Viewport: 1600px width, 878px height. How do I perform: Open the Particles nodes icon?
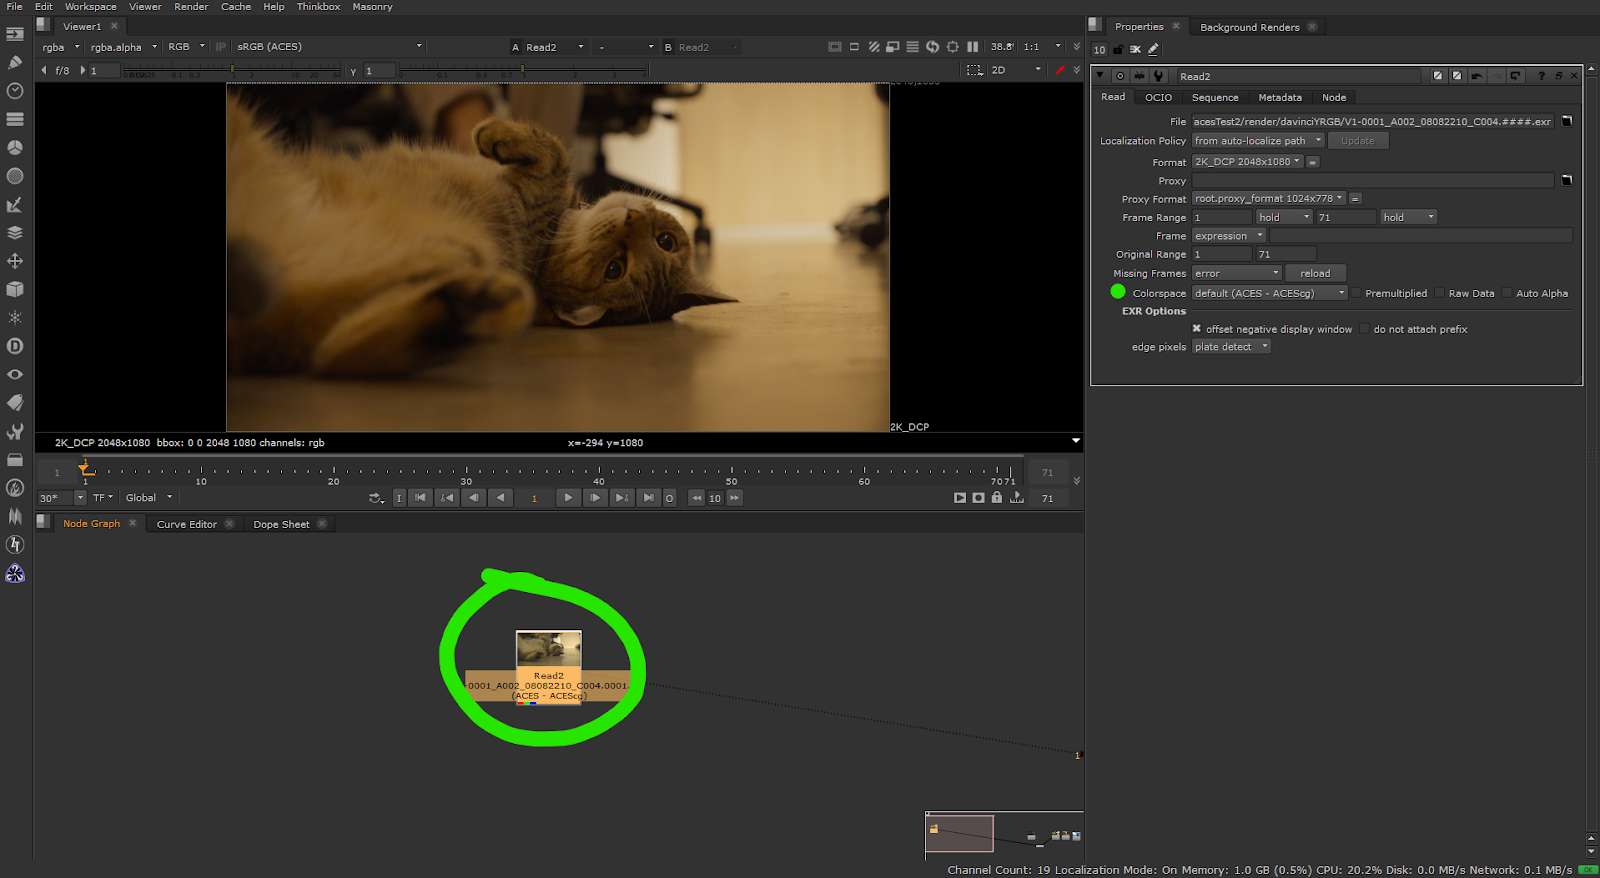click(15, 317)
